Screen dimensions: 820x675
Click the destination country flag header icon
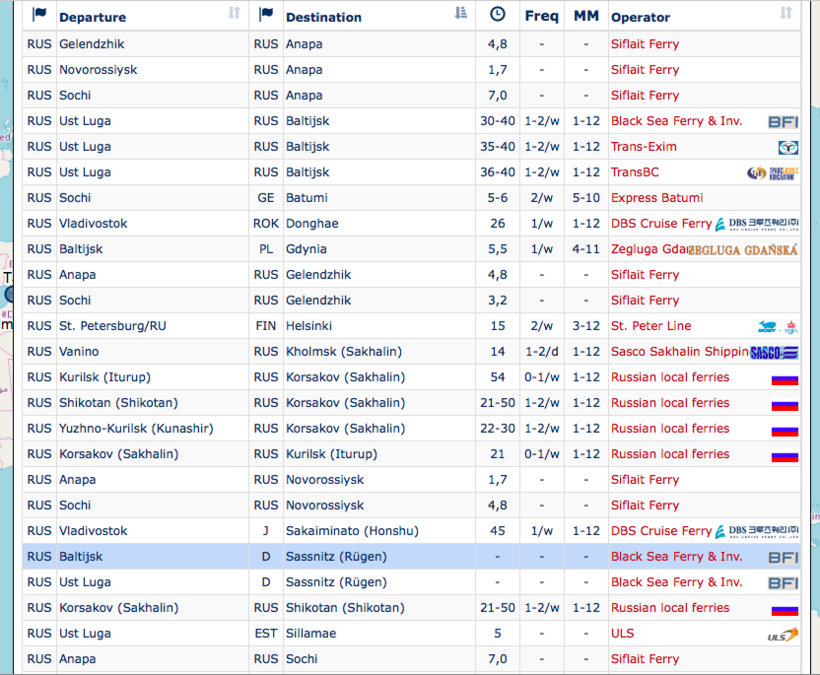pos(266,15)
